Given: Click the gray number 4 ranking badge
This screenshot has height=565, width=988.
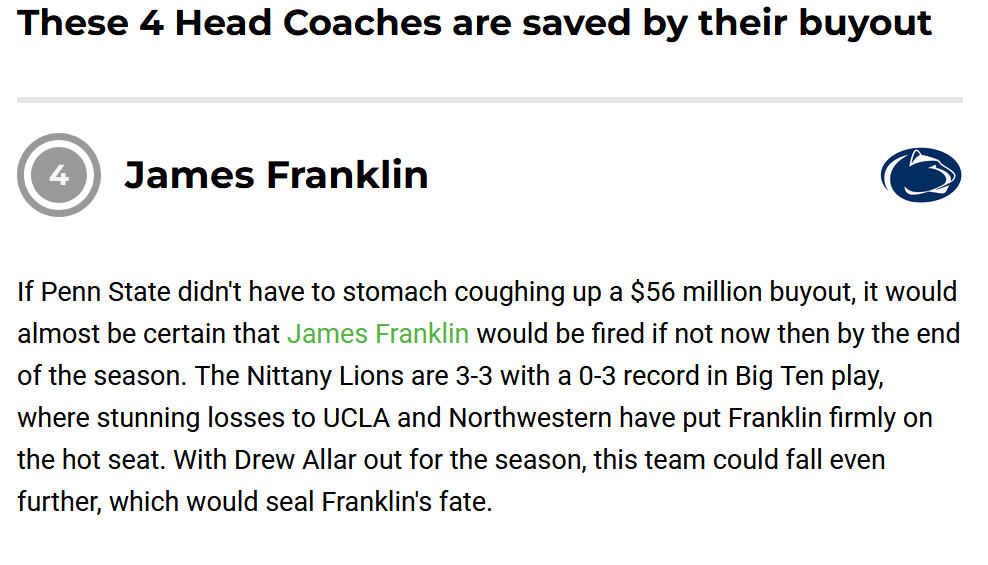Looking at the screenshot, I should [59, 175].
